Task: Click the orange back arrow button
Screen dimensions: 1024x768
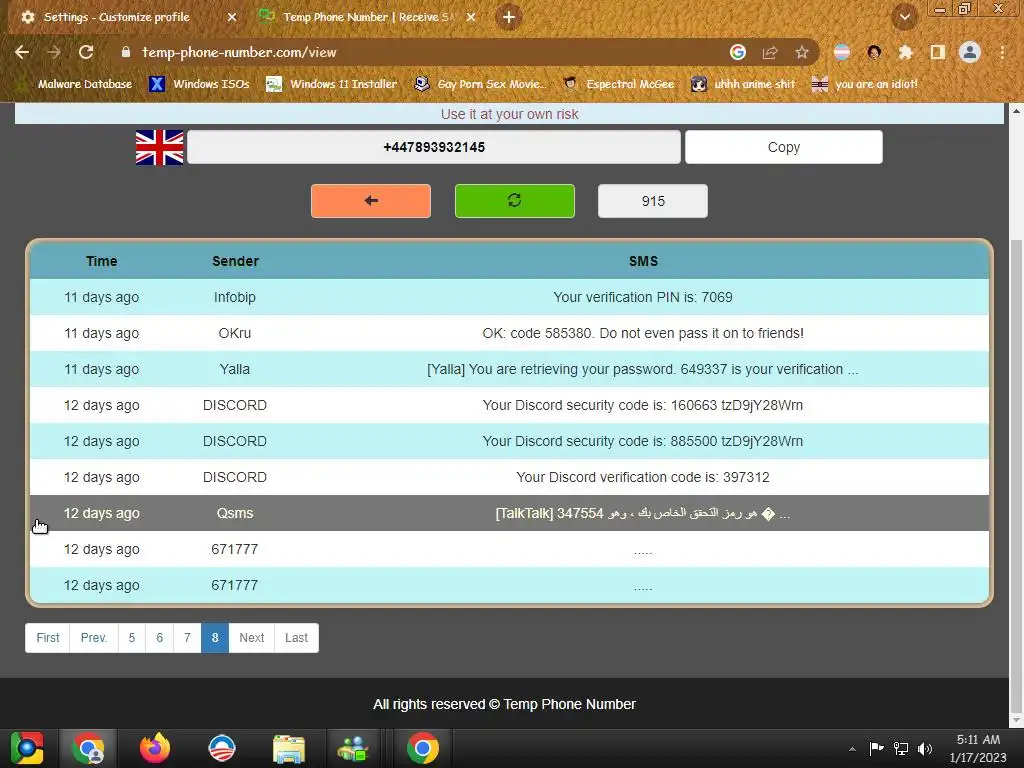Action: pos(371,200)
